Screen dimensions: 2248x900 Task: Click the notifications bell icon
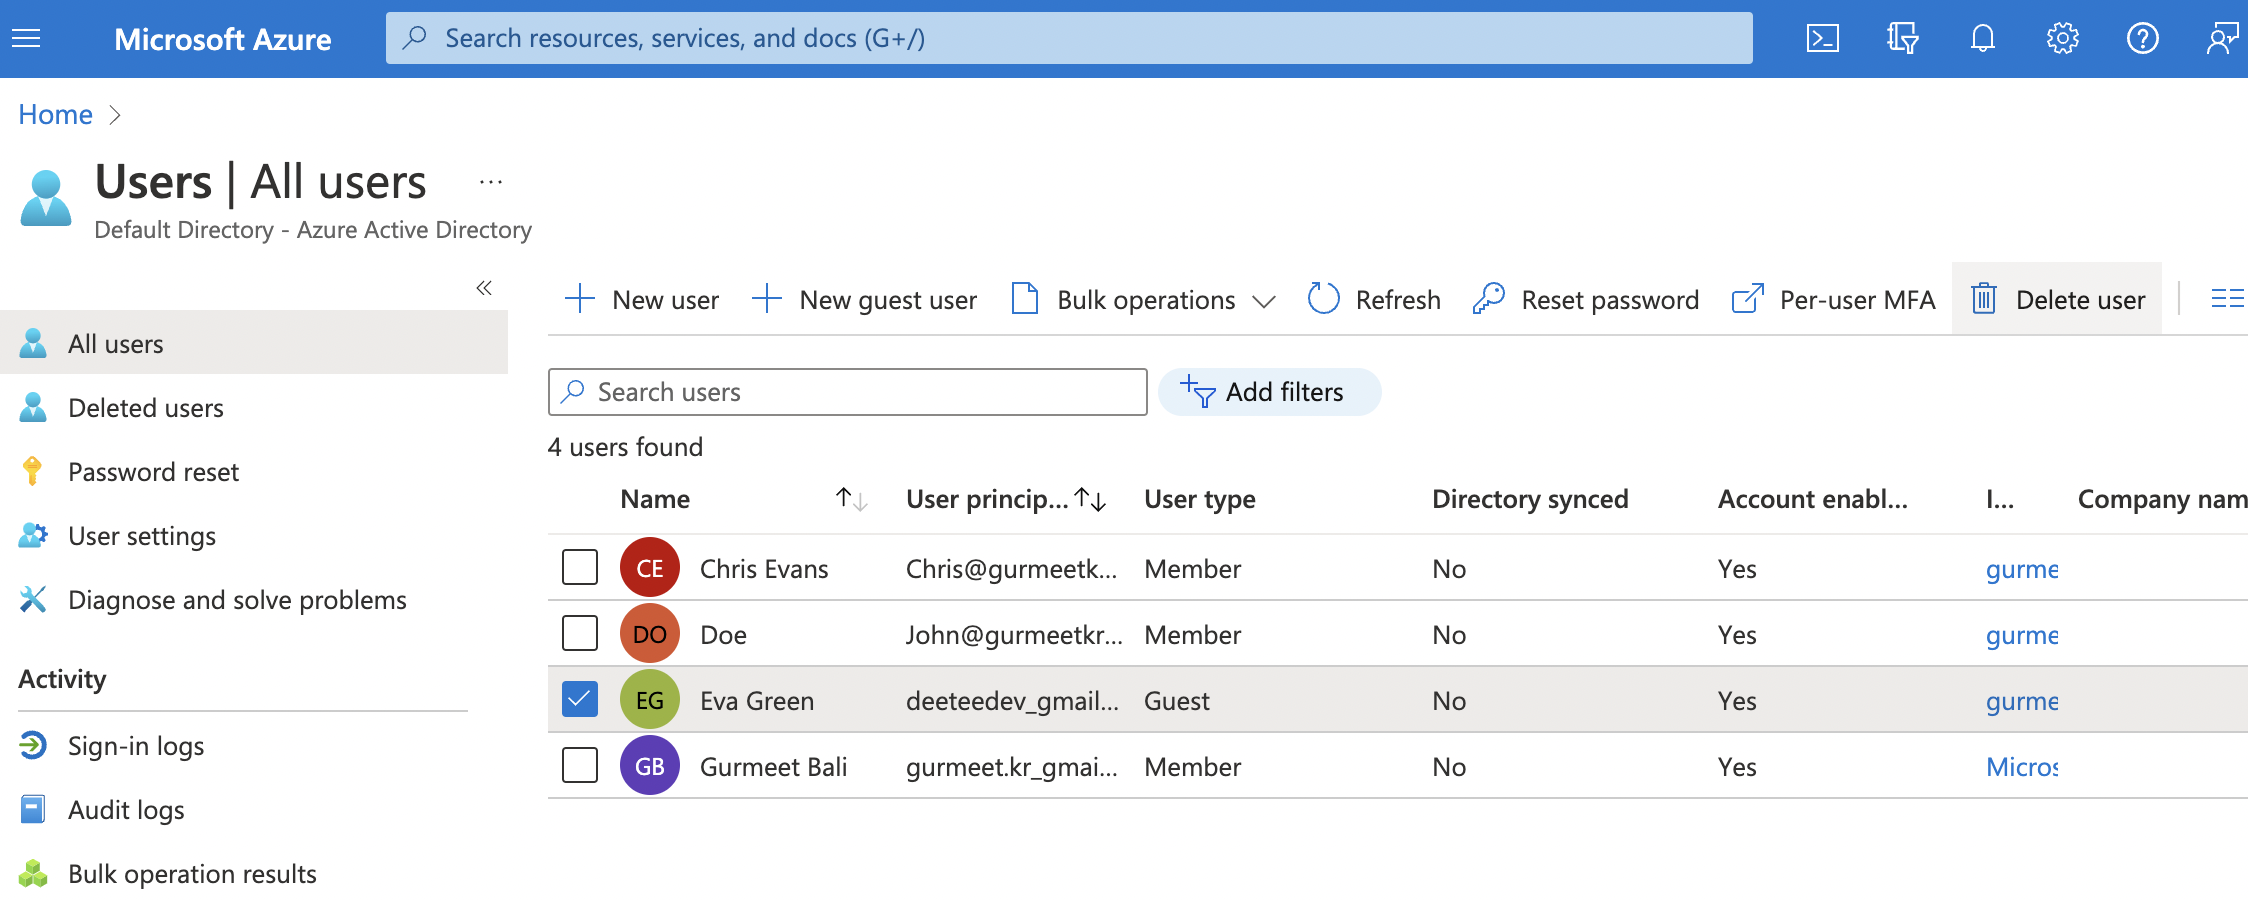1982,39
